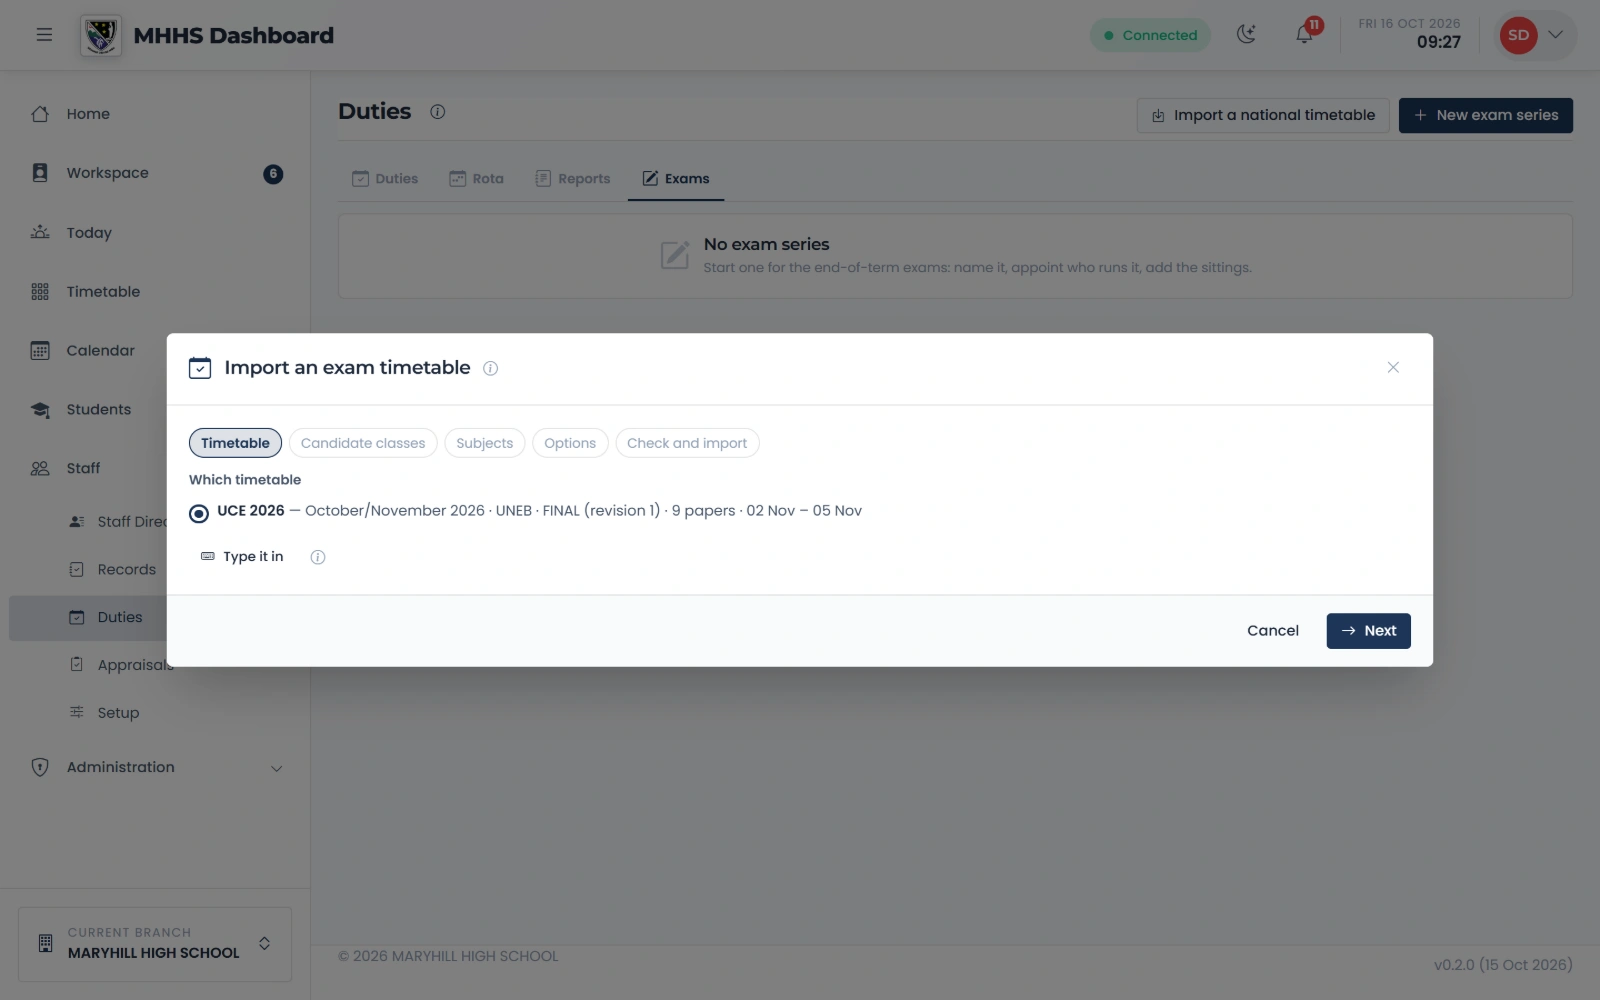
Task: Click the Connected status indicator
Action: [1150, 35]
